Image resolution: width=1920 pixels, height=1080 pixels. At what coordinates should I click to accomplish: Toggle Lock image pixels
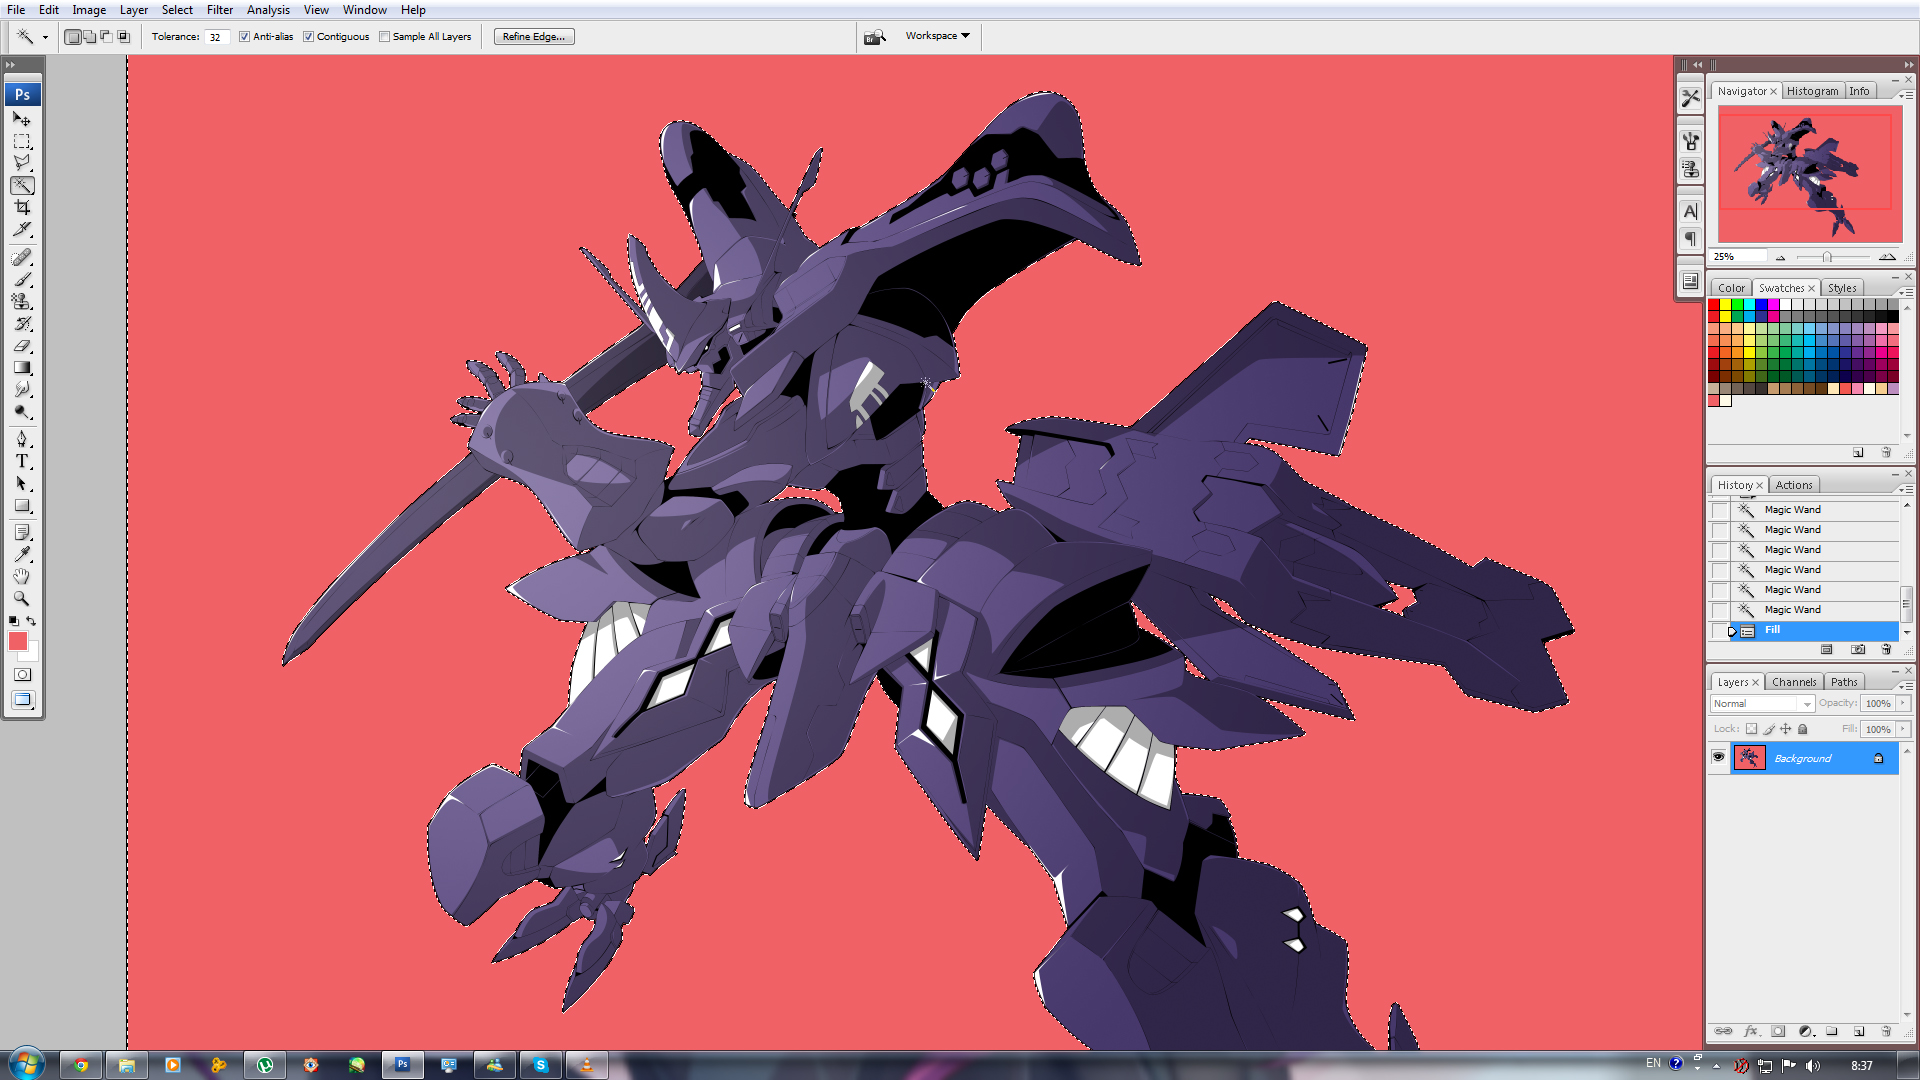point(1768,729)
